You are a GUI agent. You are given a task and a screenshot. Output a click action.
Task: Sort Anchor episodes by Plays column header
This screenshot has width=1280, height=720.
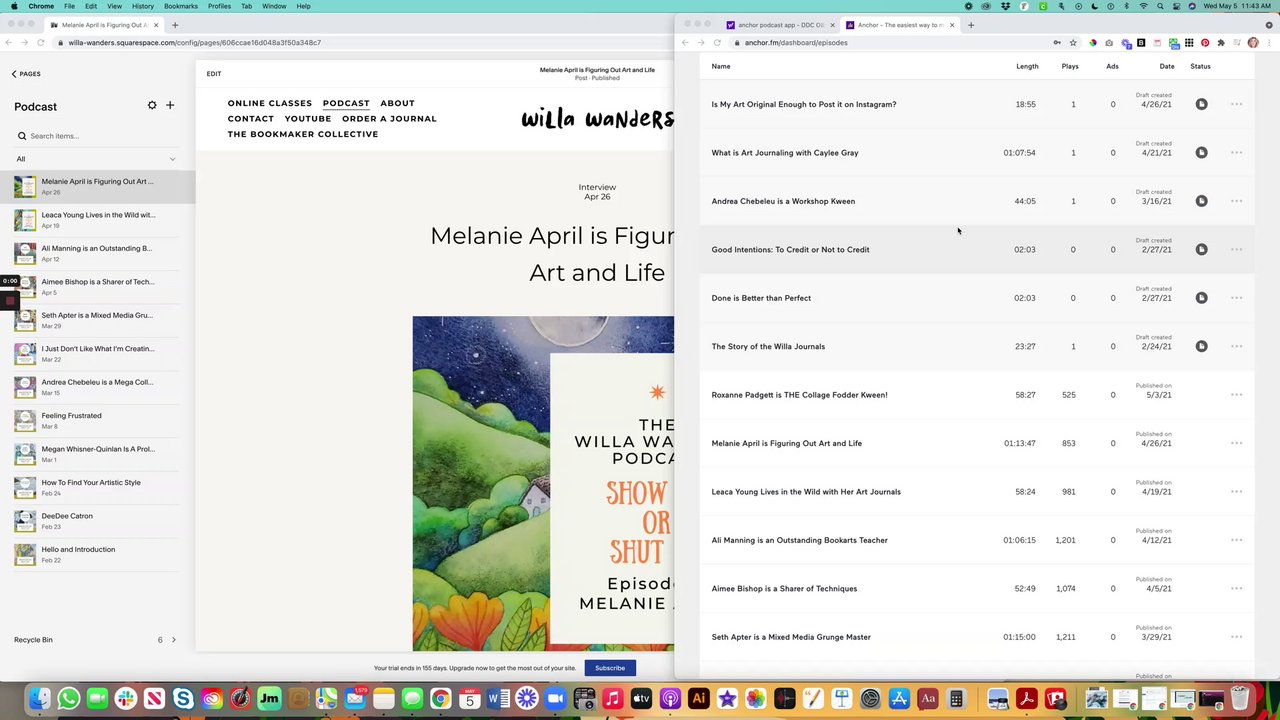pyautogui.click(x=1070, y=66)
